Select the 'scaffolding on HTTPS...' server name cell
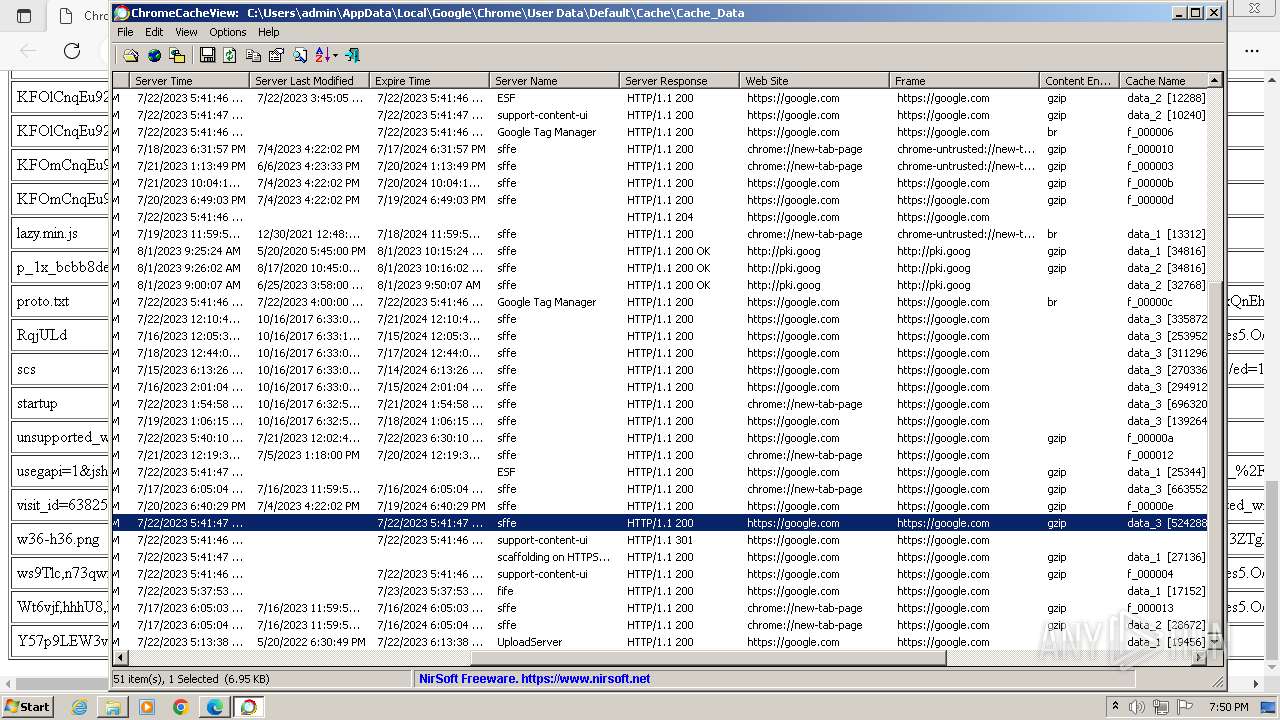 (554, 557)
